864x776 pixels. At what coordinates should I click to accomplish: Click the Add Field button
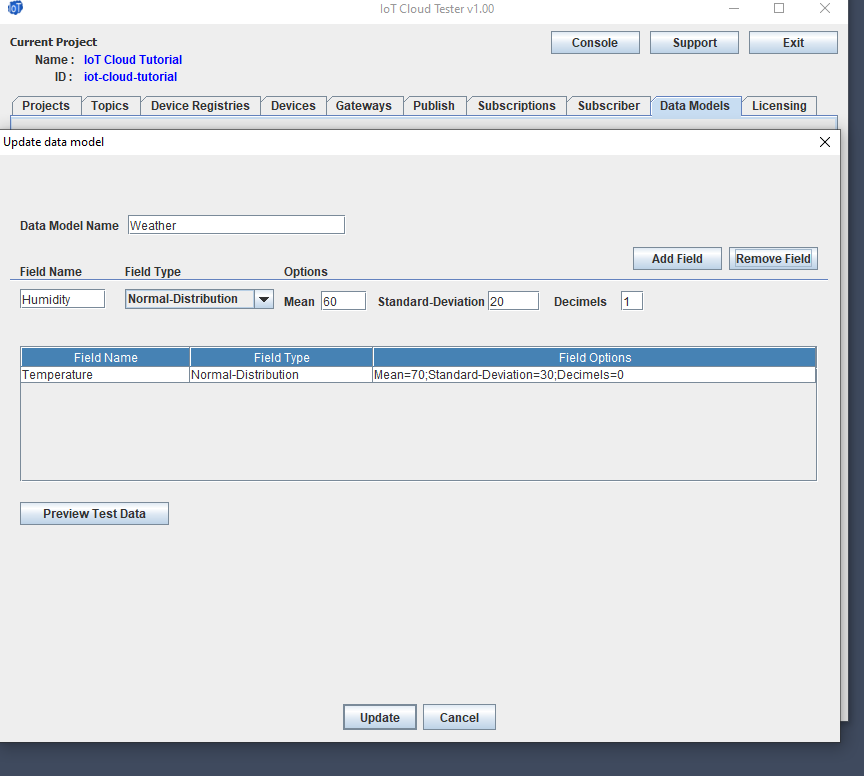pos(677,258)
